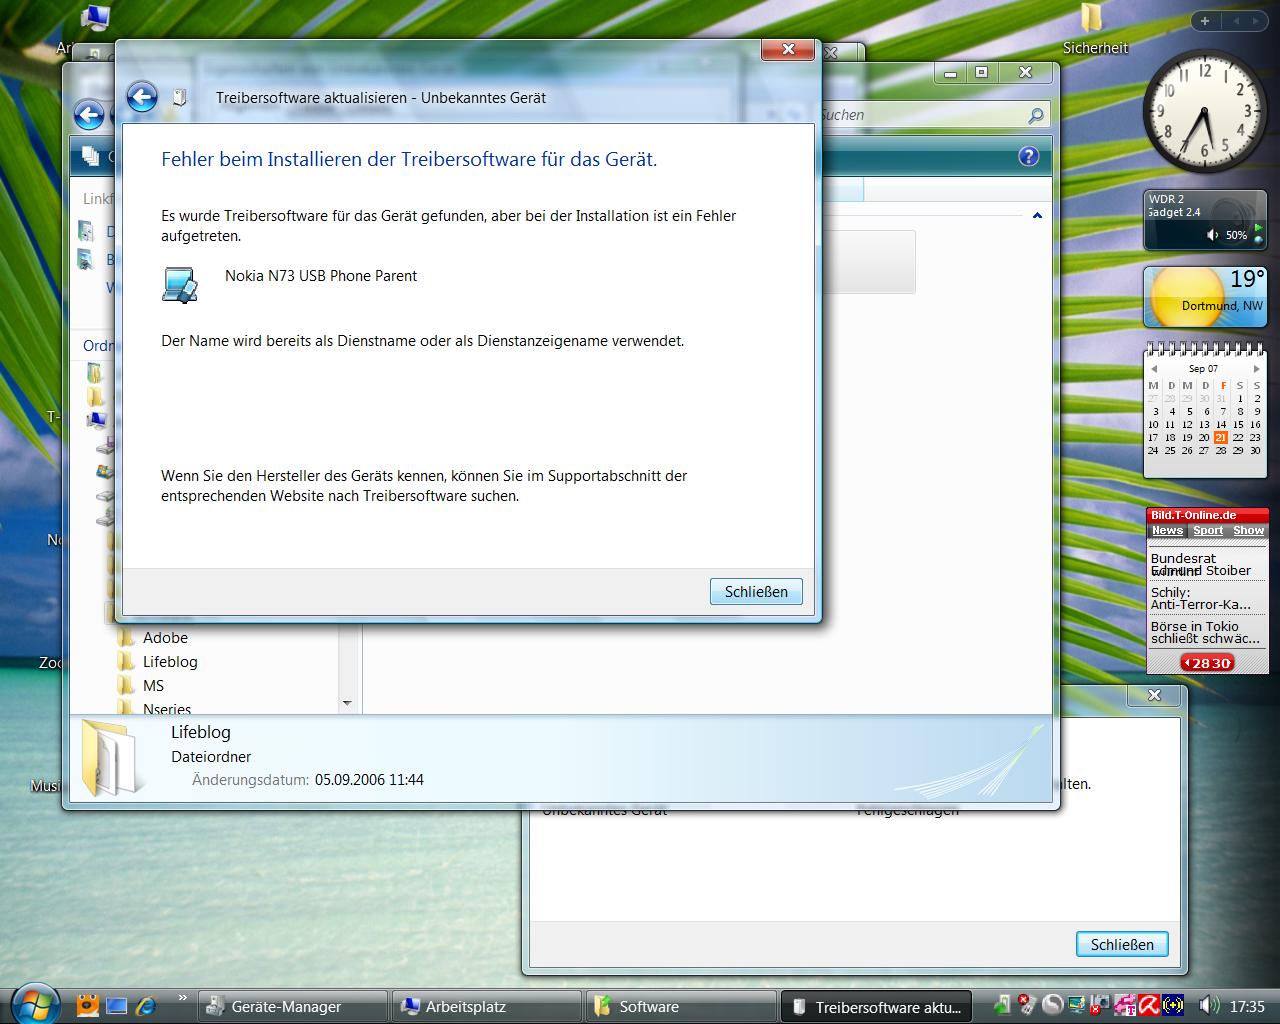
Task: Click the camera with red X tray icon
Action: [1100, 1006]
